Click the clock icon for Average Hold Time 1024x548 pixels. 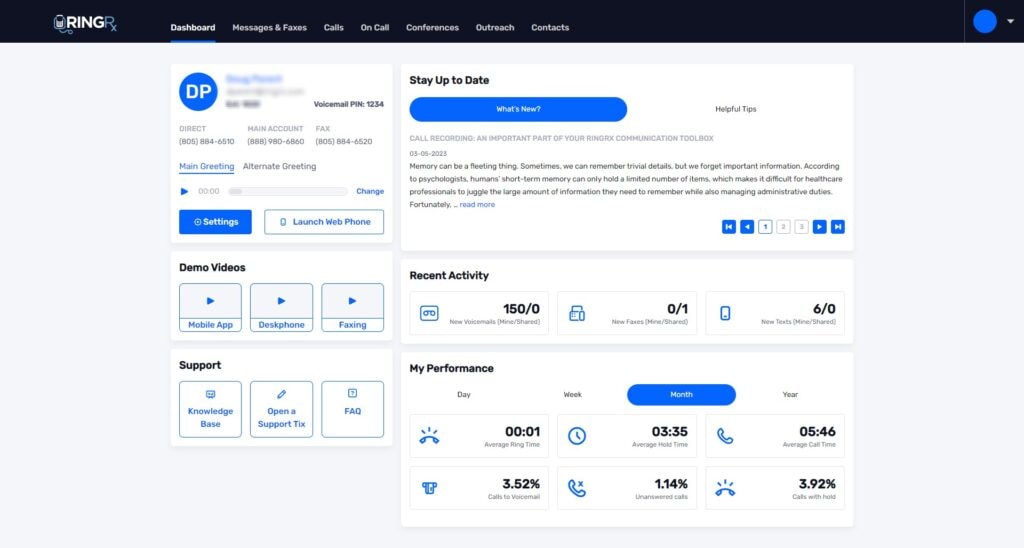pos(577,436)
